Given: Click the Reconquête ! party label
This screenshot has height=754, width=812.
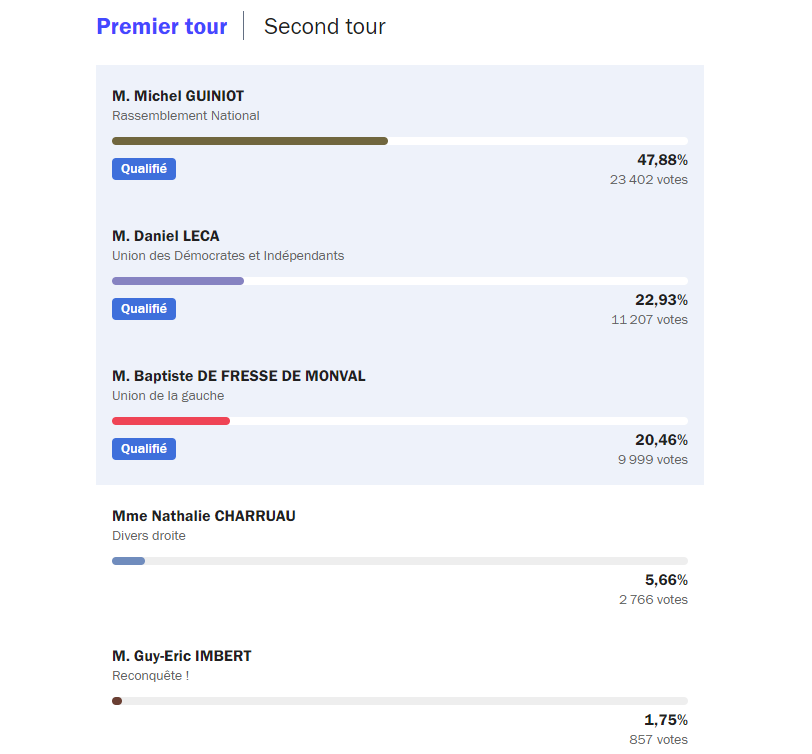Looking at the screenshot, I should click(151, 676).
